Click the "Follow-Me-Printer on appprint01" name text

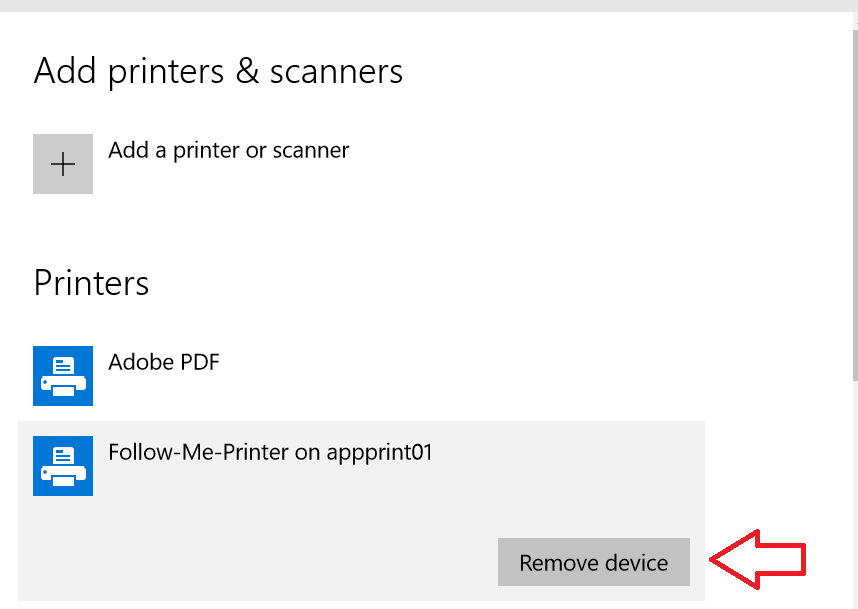click(270, 452)
